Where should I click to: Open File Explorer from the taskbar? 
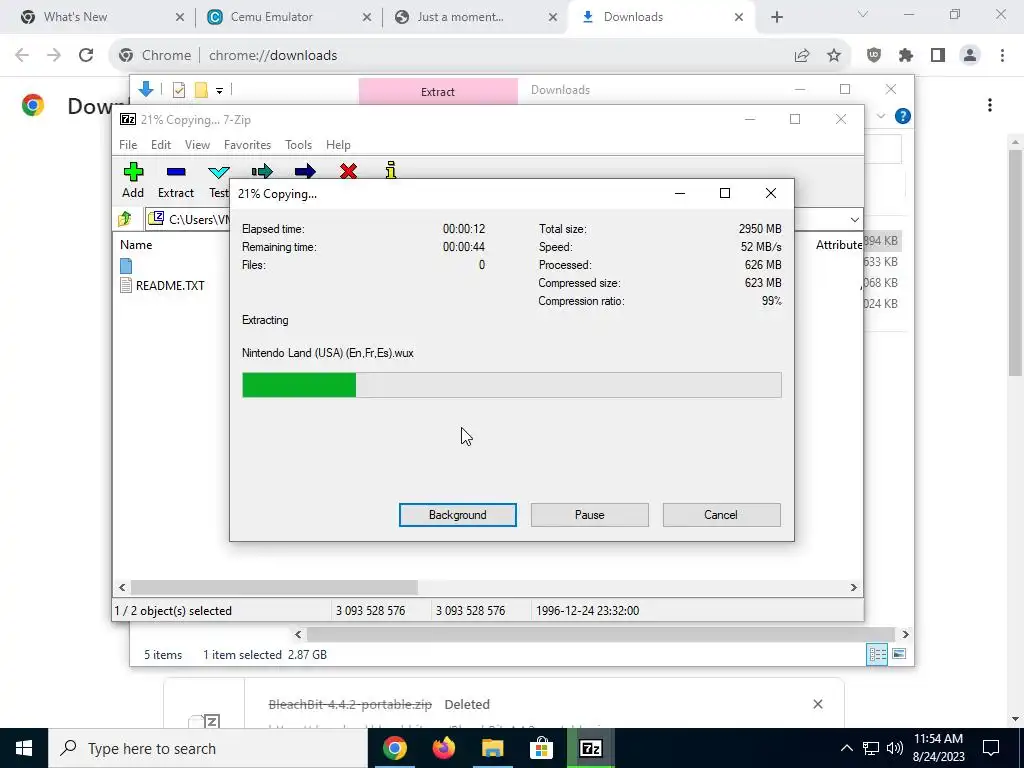click(493, 748)
